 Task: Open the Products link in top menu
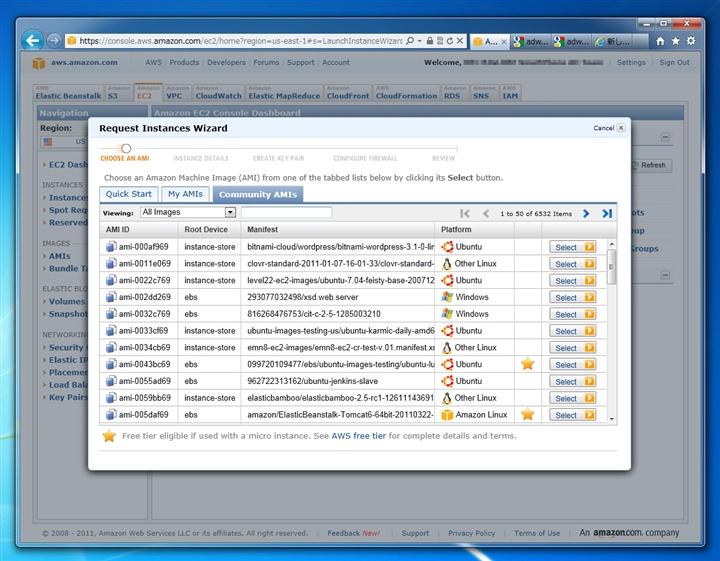184,62
